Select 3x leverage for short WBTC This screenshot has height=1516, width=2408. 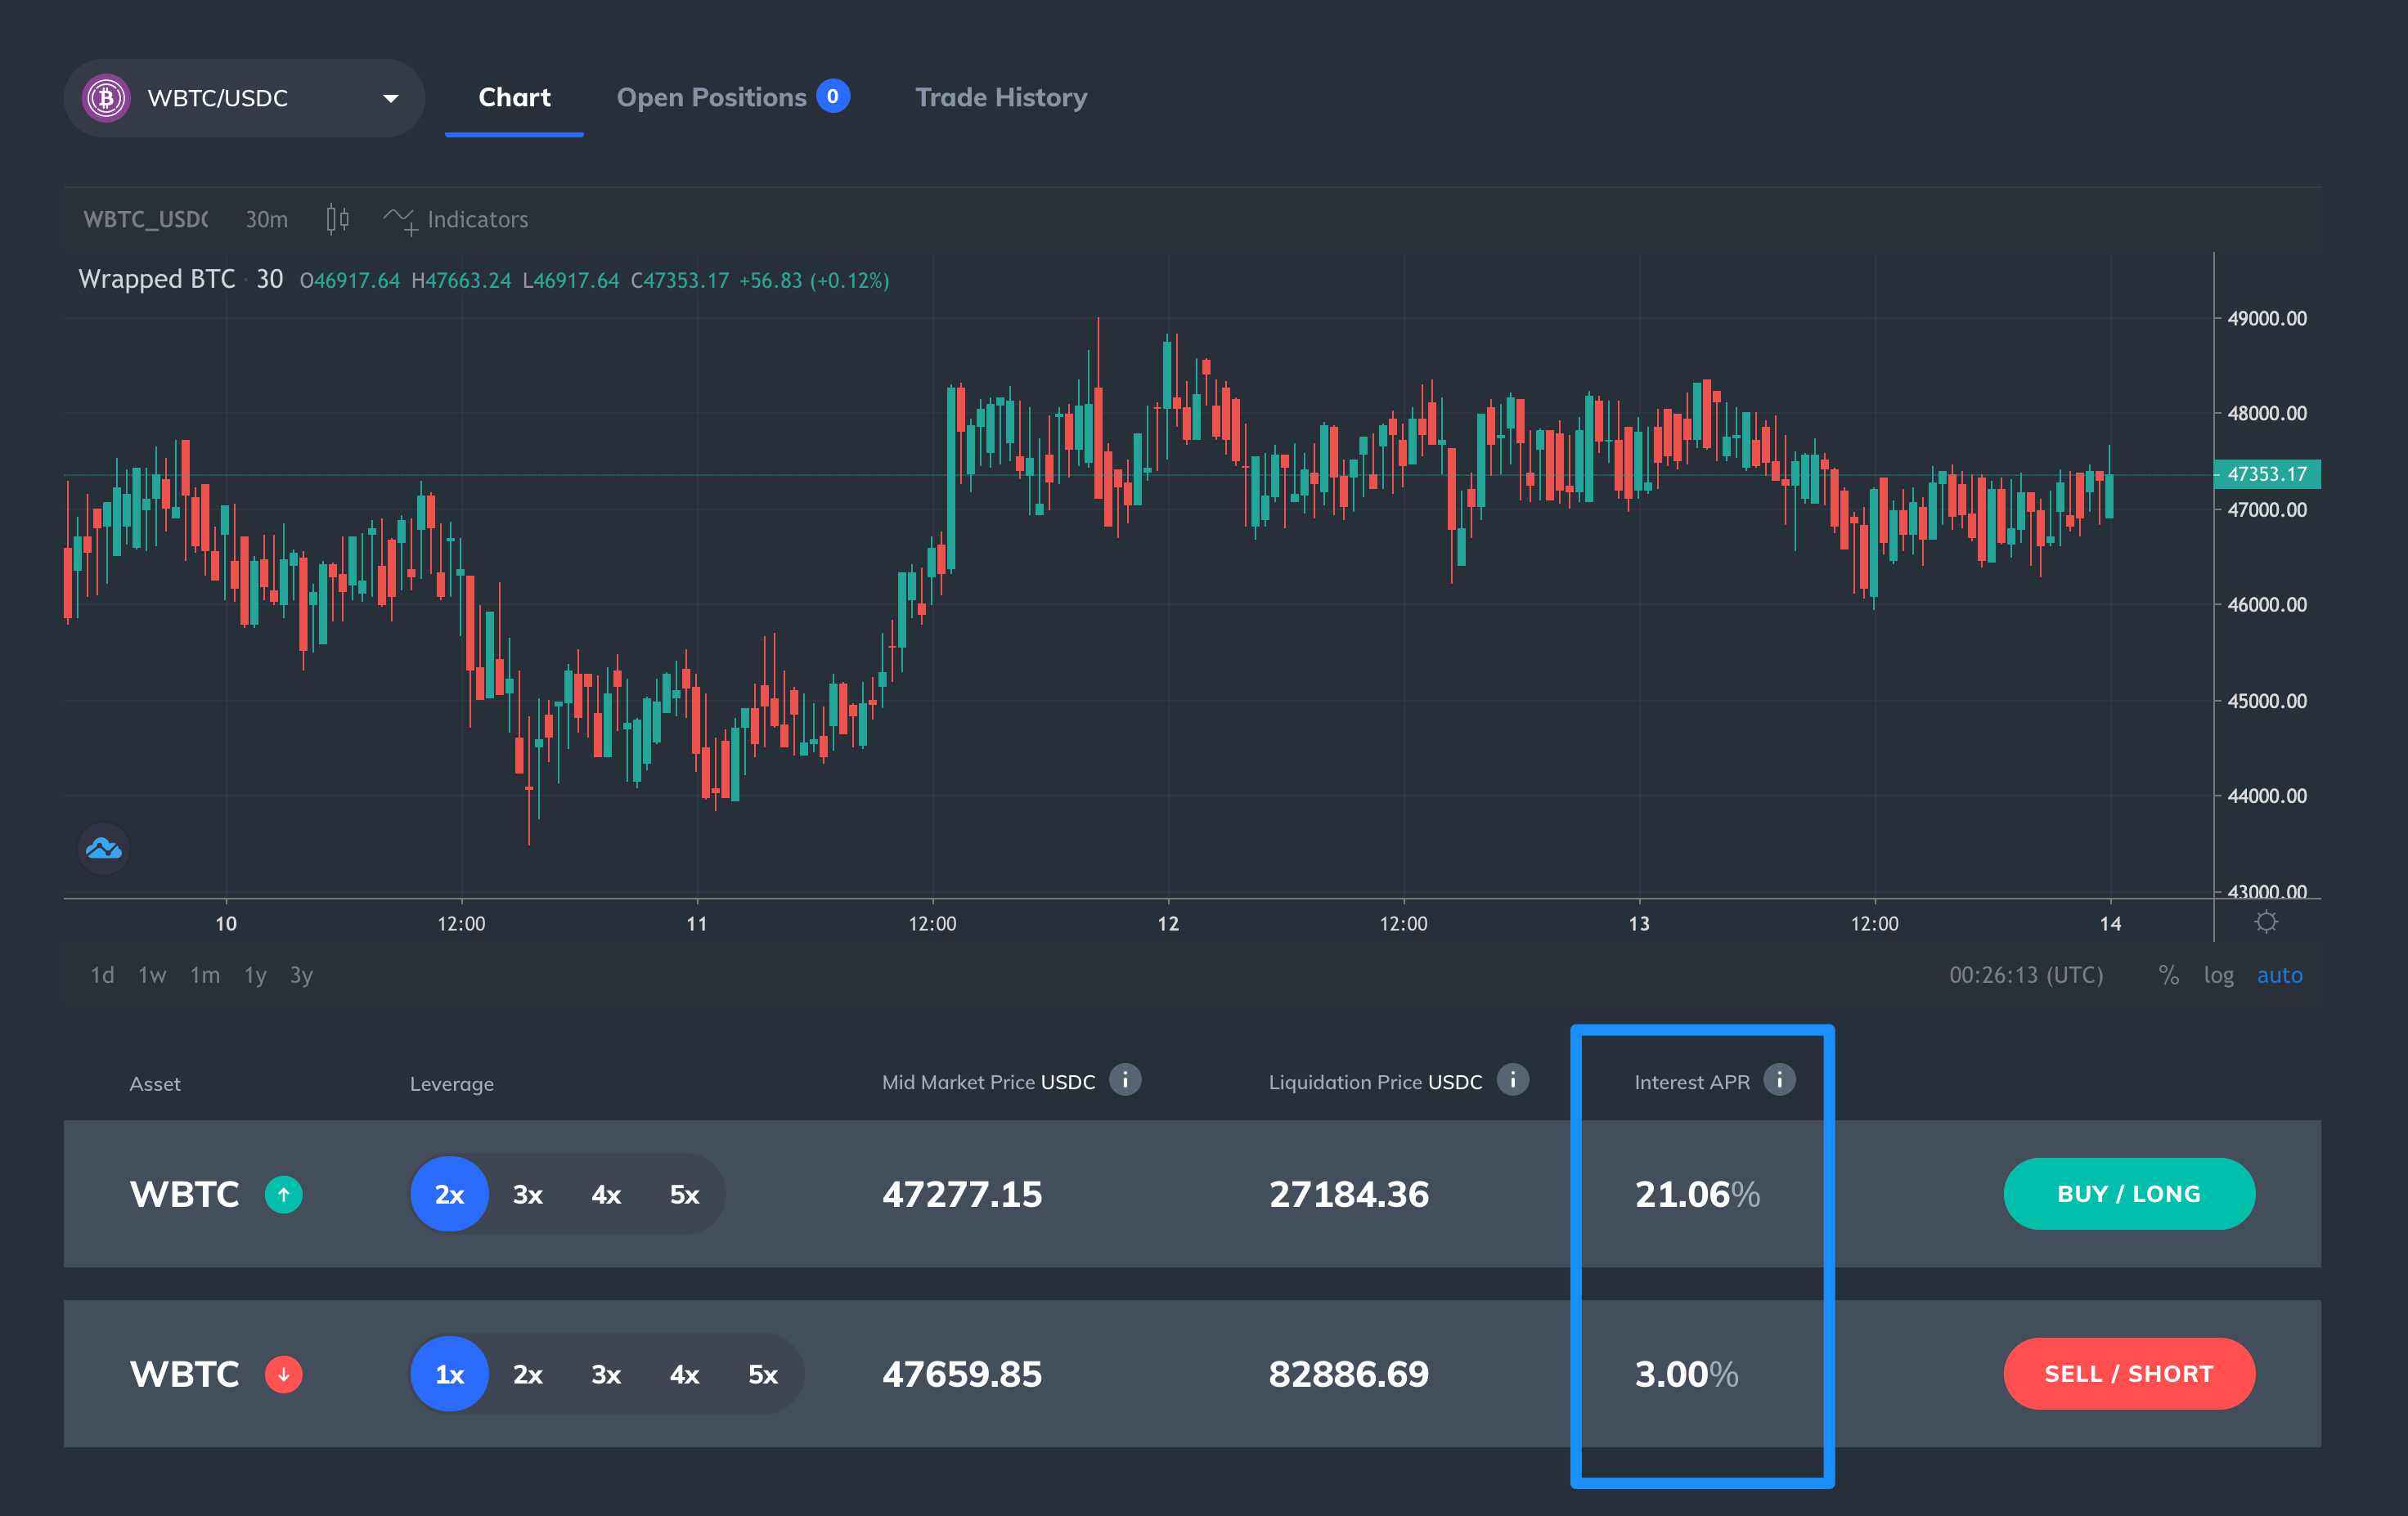(606, 1374)
